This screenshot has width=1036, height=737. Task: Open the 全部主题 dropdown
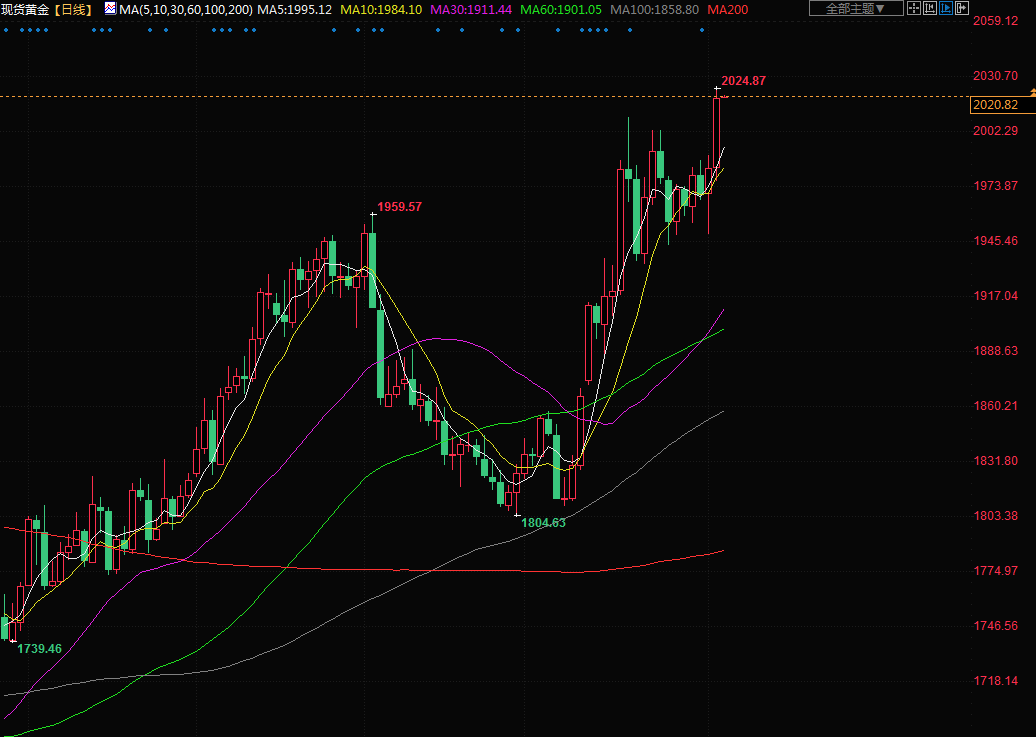tap(856, 9)
